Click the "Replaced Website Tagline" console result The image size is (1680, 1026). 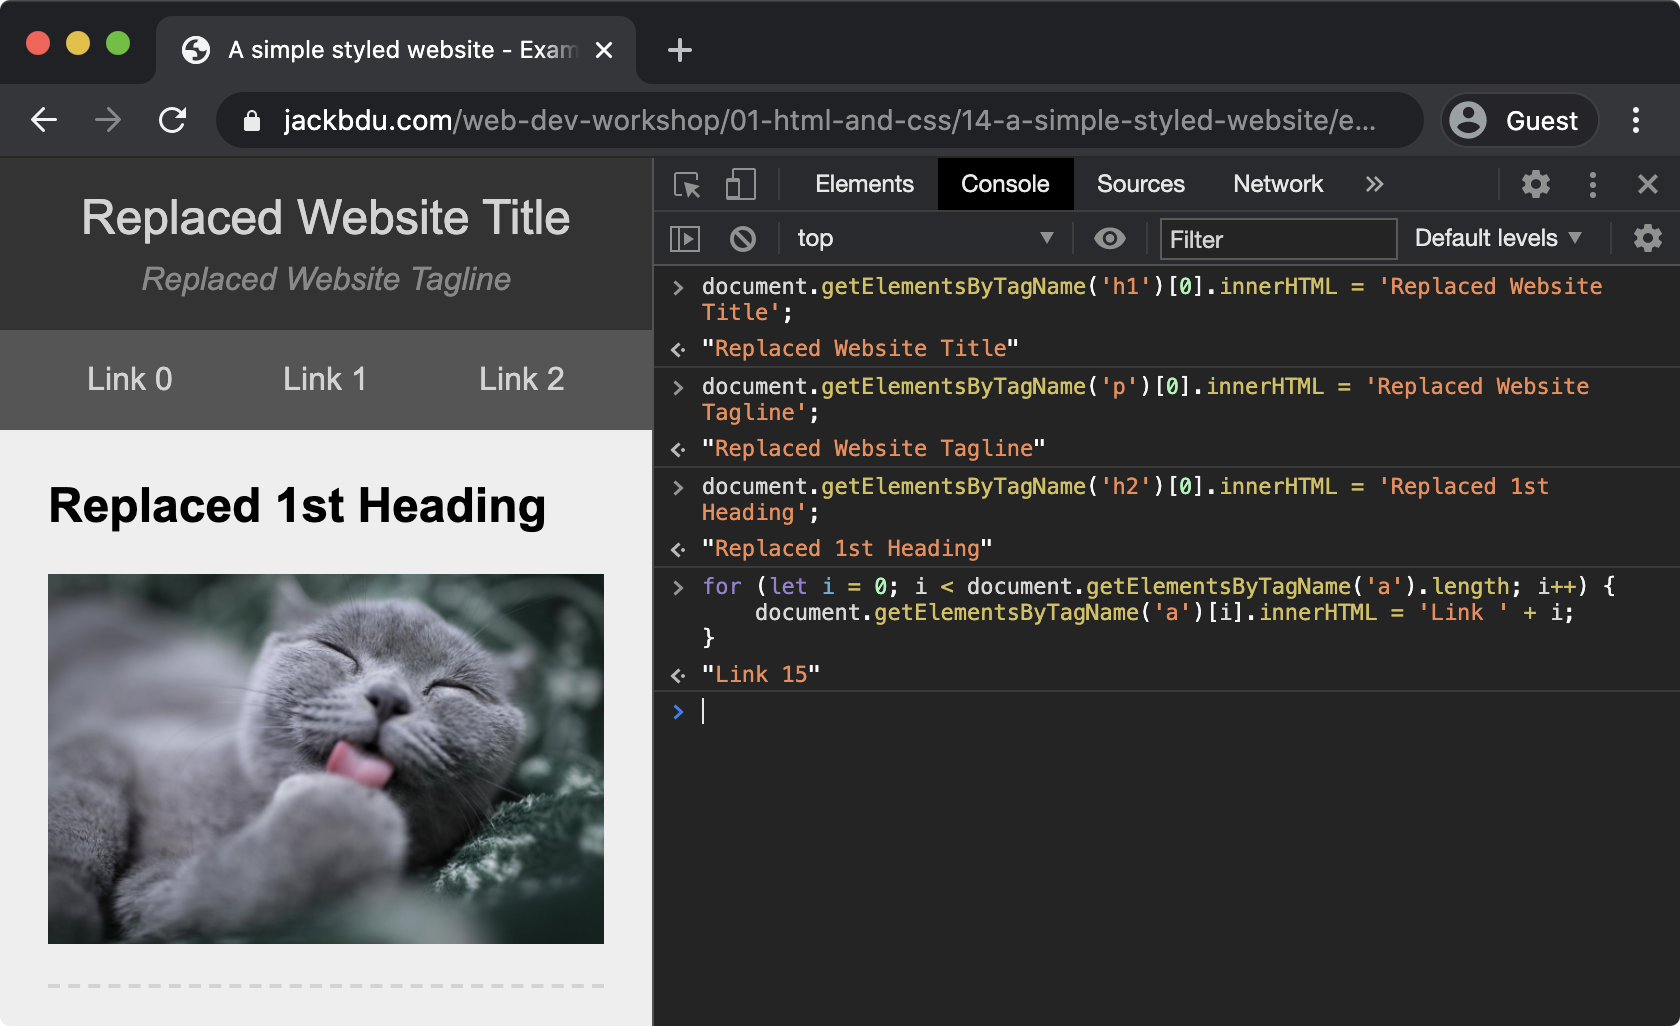coord(873,449)
